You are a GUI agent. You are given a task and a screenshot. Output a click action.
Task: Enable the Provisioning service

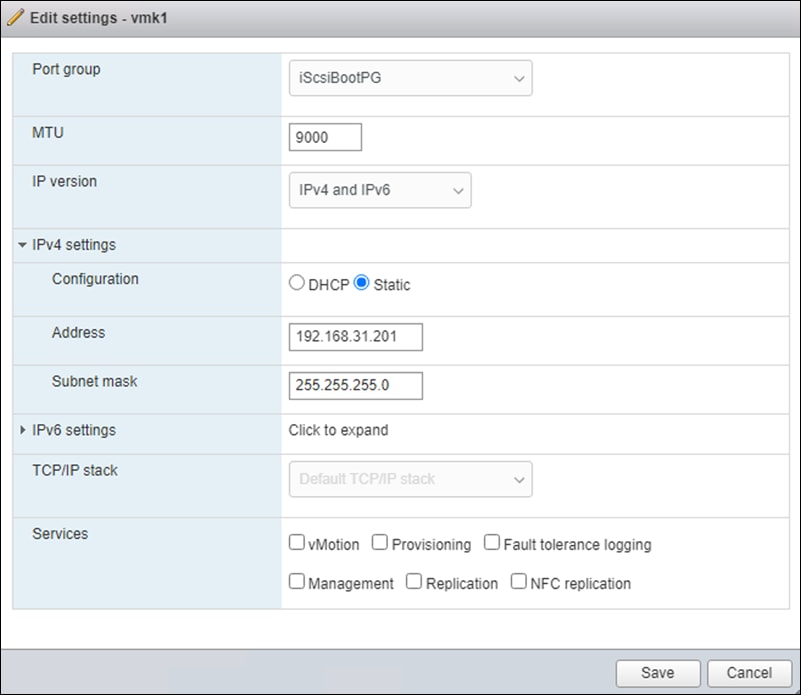pyautogui.click(x=379, y=542)
